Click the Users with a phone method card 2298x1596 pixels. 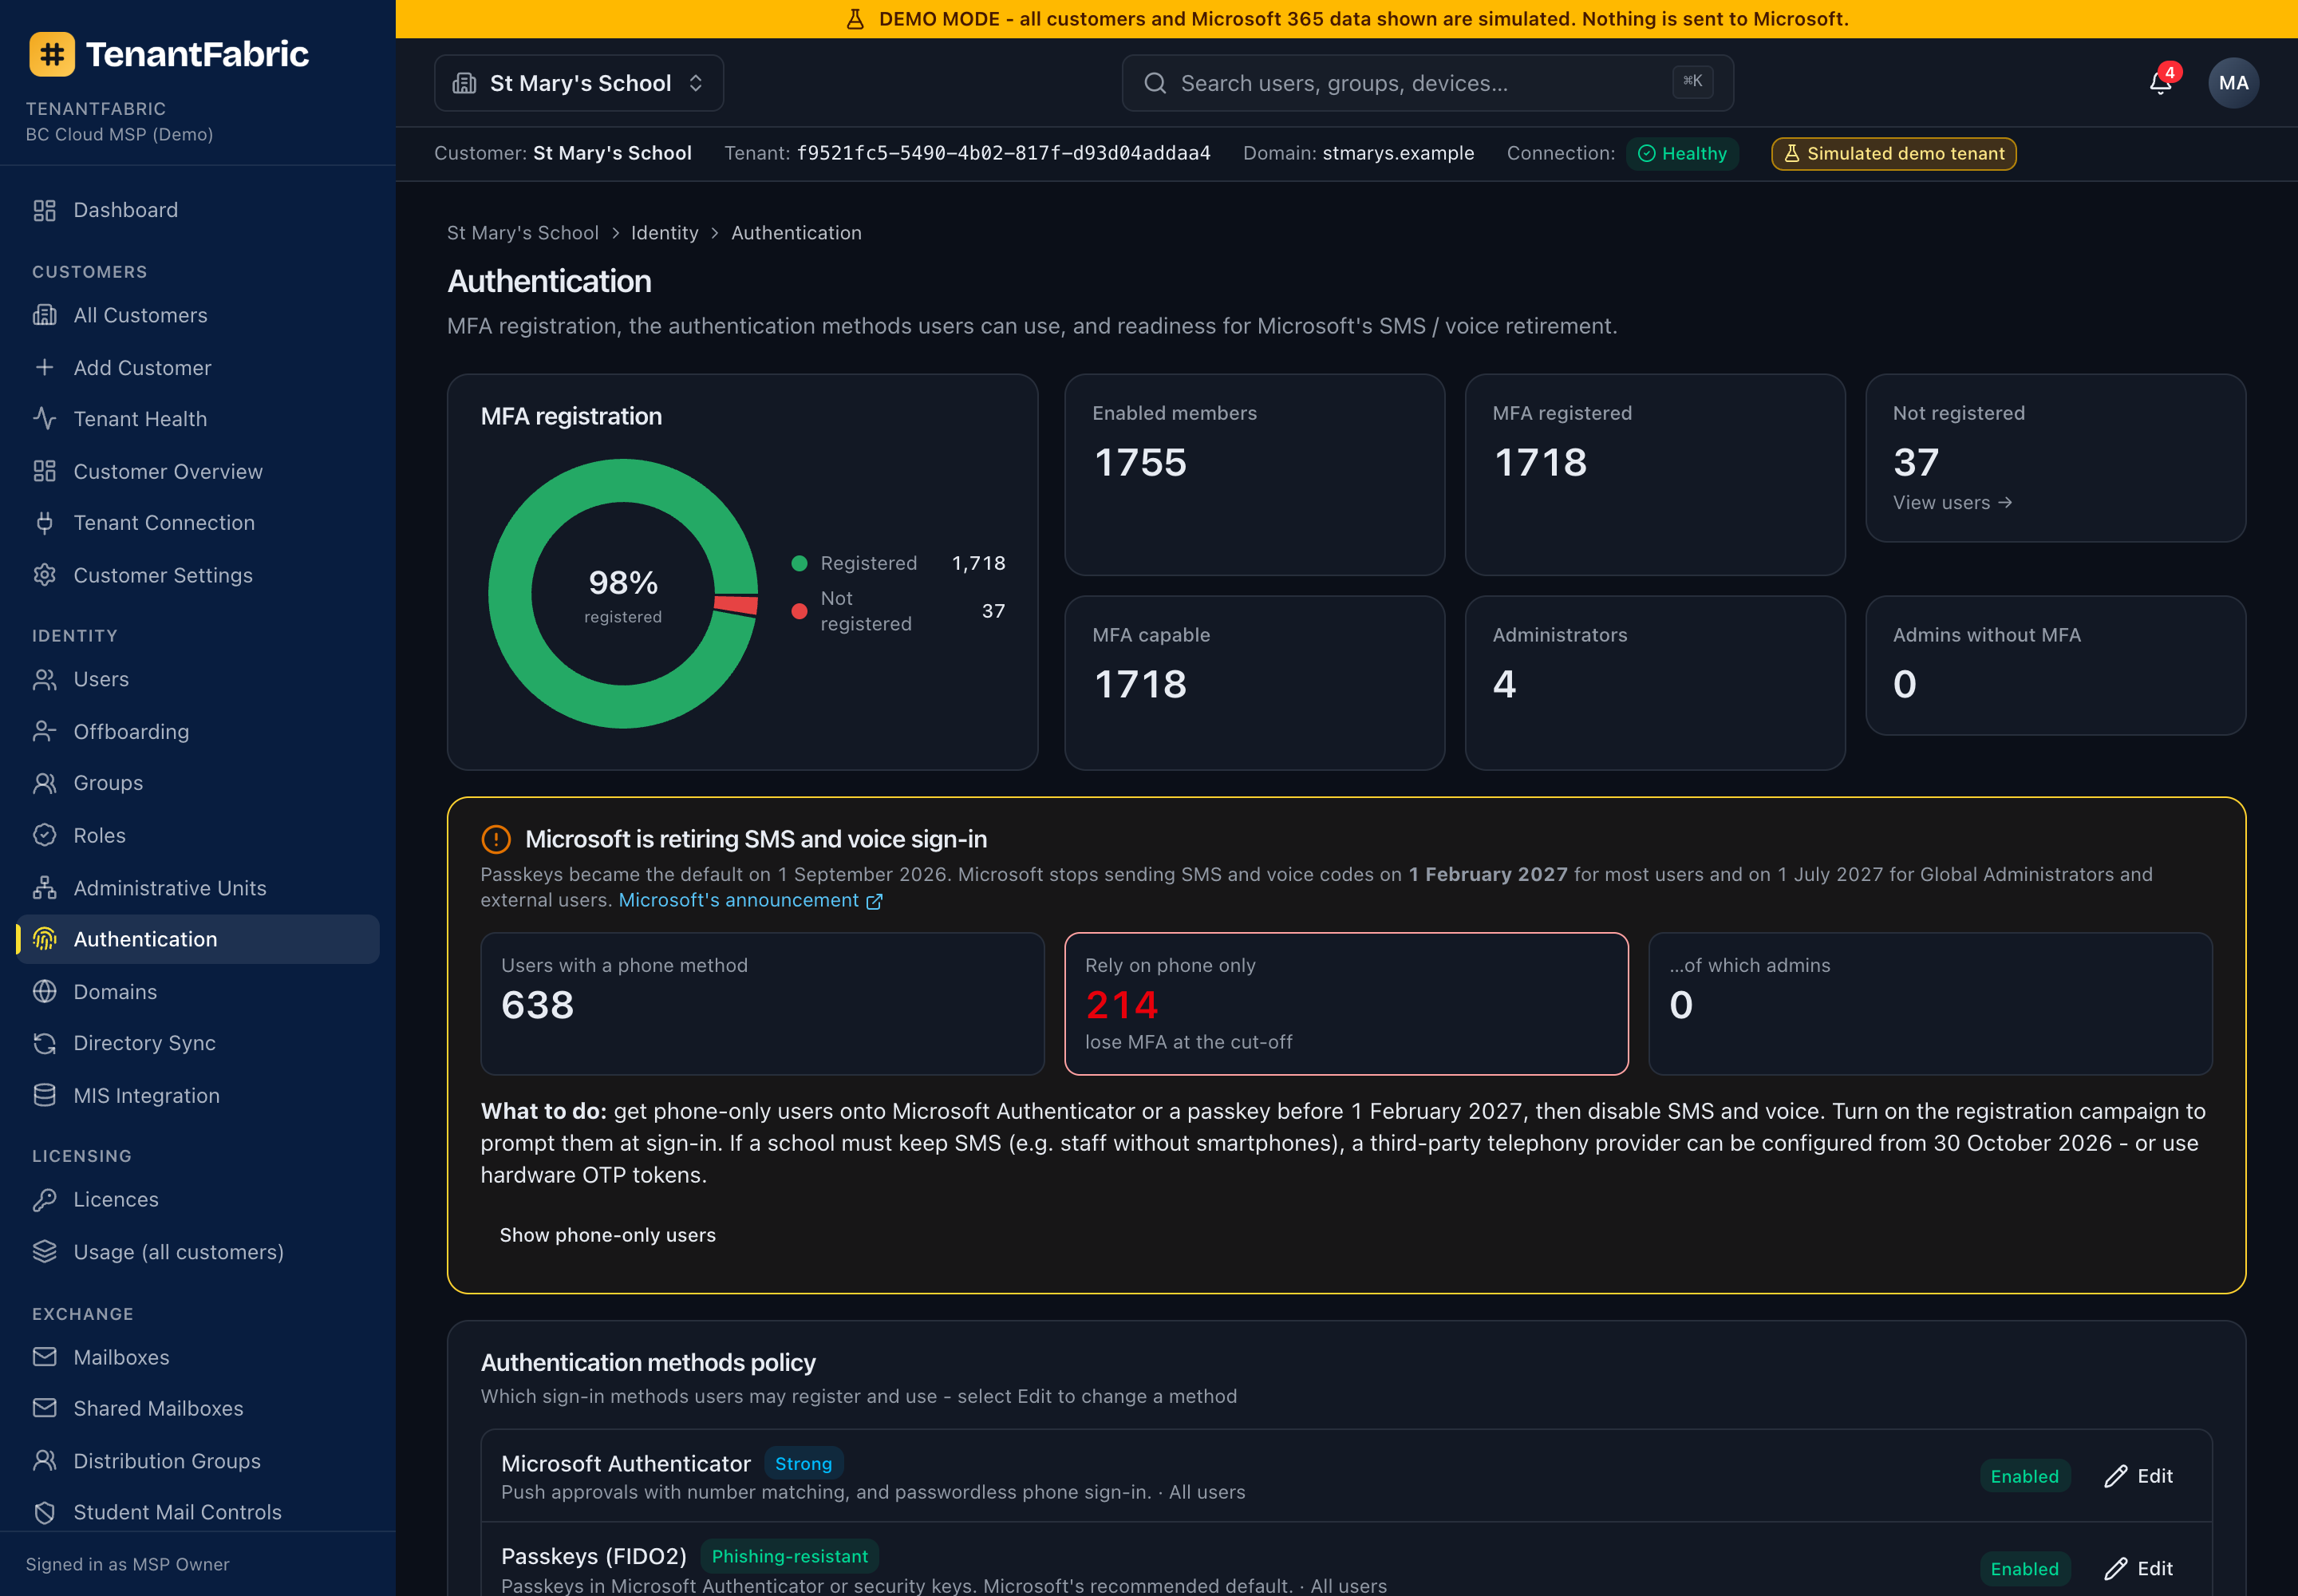[x=762, y=1004]
